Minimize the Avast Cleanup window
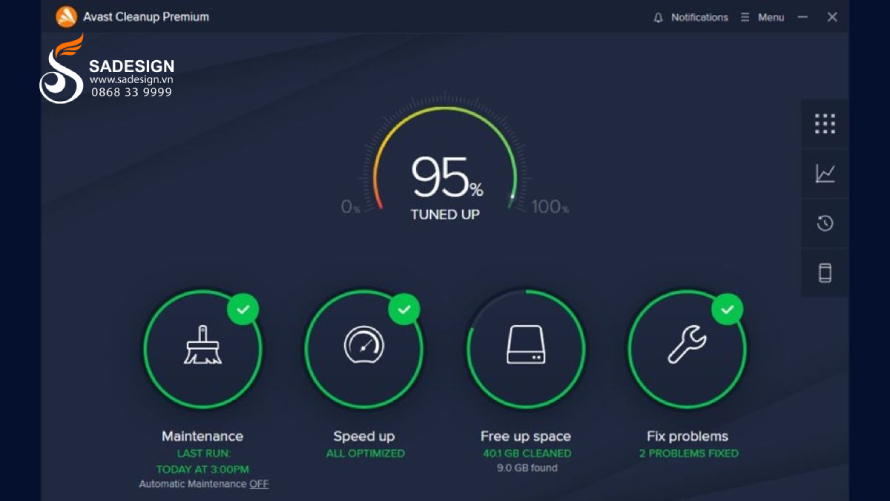The image size is (890, 501). pyautogui.click(x=803, y=17)
